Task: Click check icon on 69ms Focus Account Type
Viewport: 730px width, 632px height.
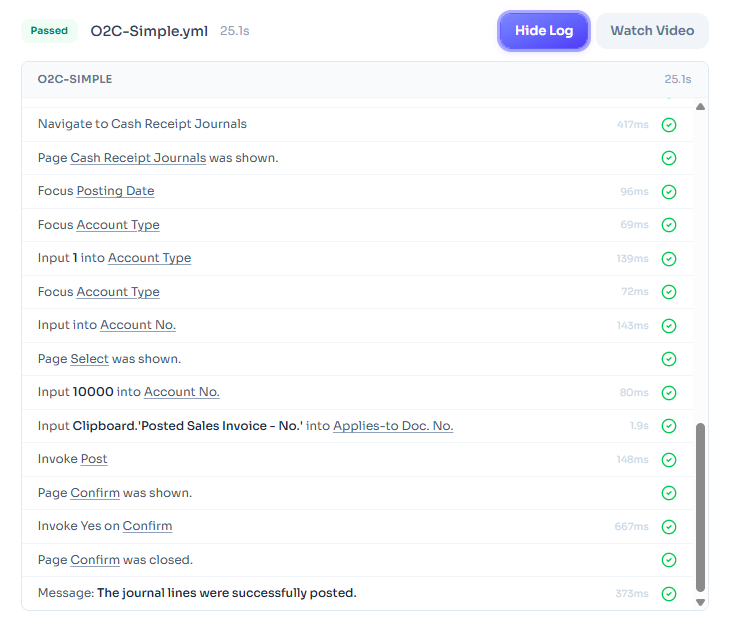Action: click(669, 225)
